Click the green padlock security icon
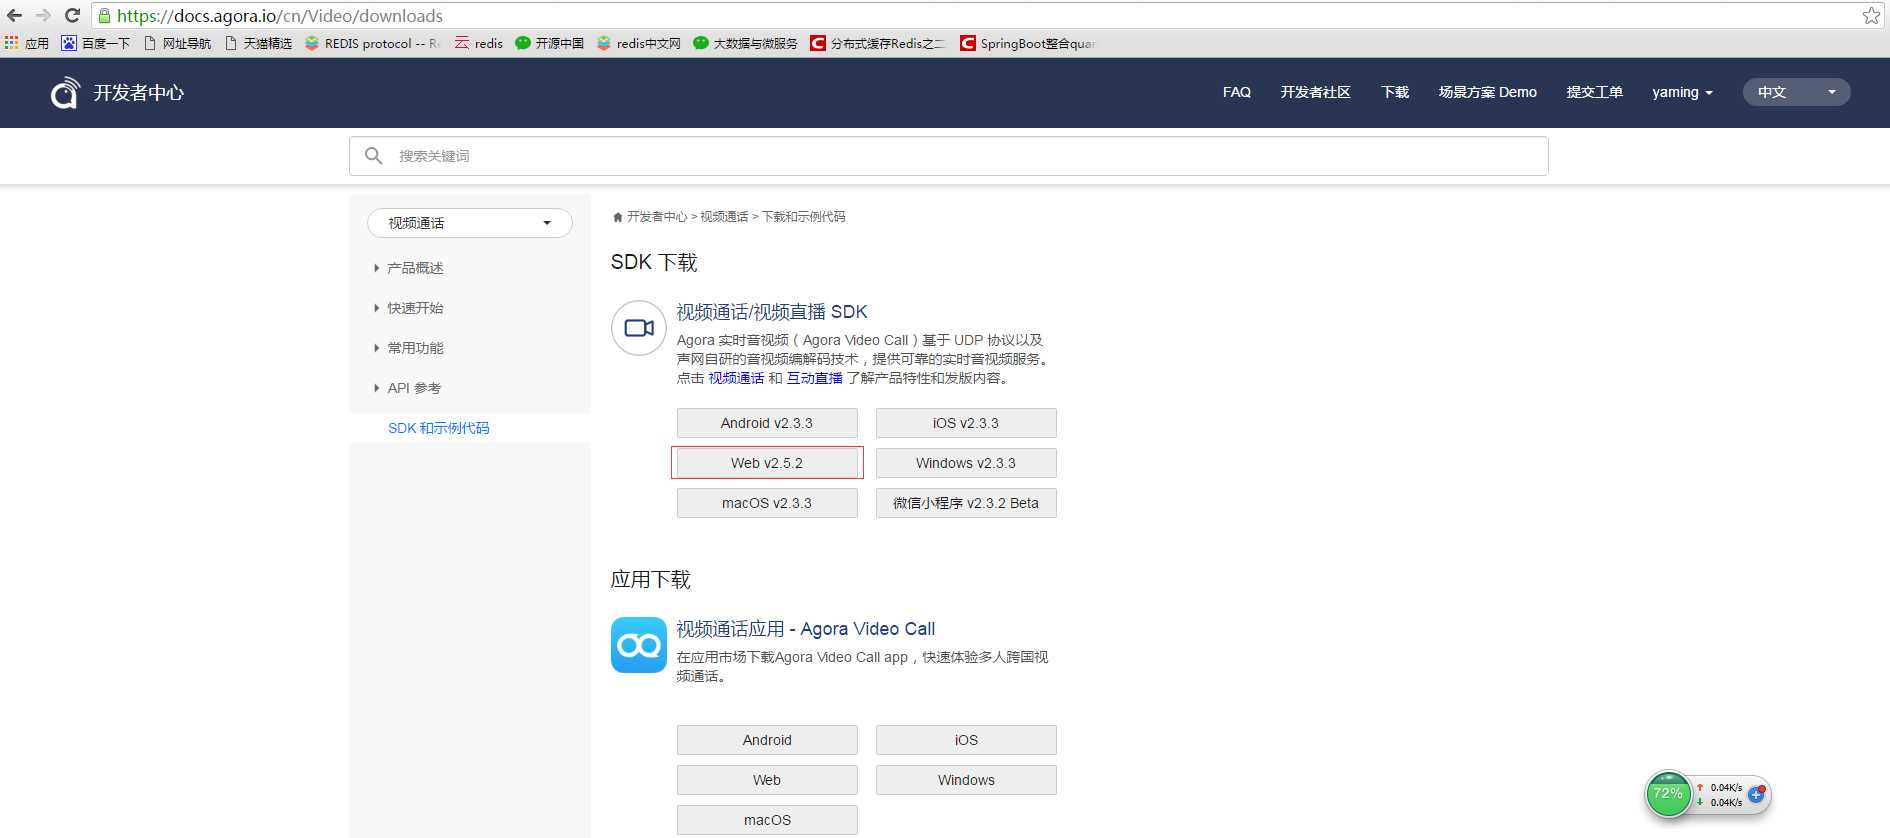Screen dimensions: 1890x838 click(104, 16)
